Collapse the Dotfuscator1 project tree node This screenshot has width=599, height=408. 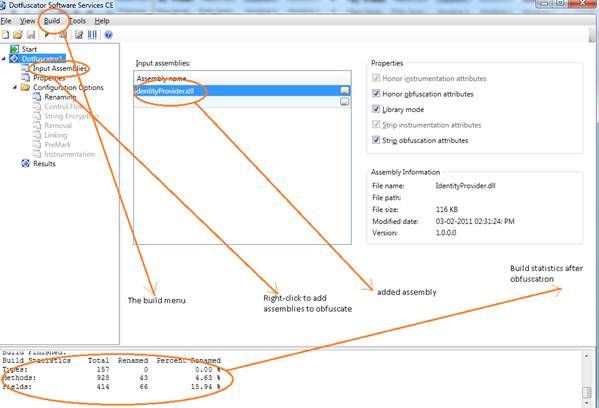tap(4, 58)
